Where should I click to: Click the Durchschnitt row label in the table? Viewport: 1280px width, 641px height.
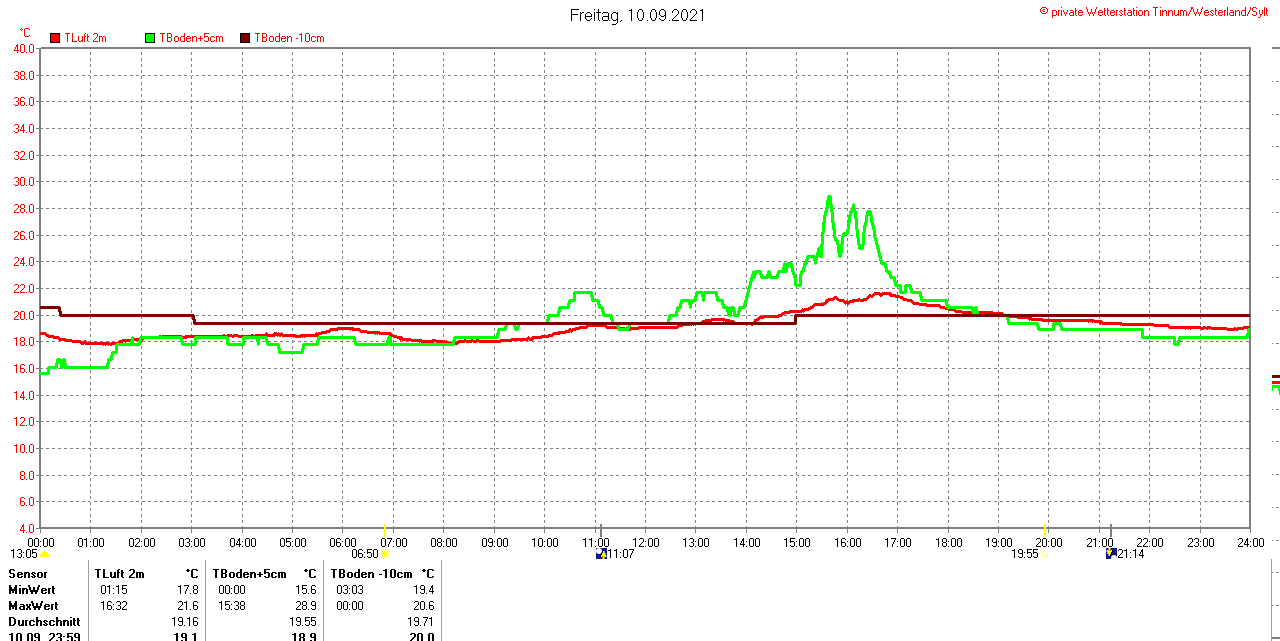pos(43,622)
